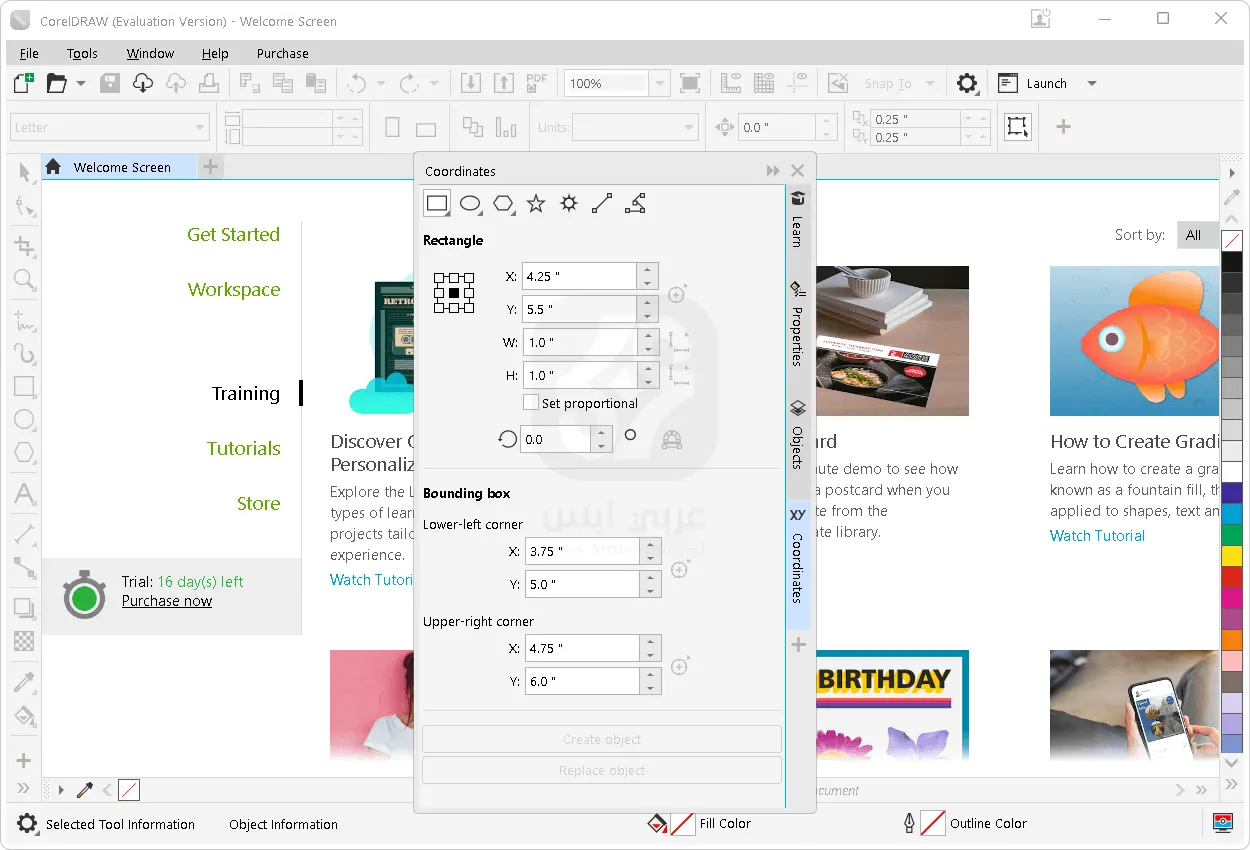
Task: Expand the Launch dropdown arrow
Action: 1092,84
